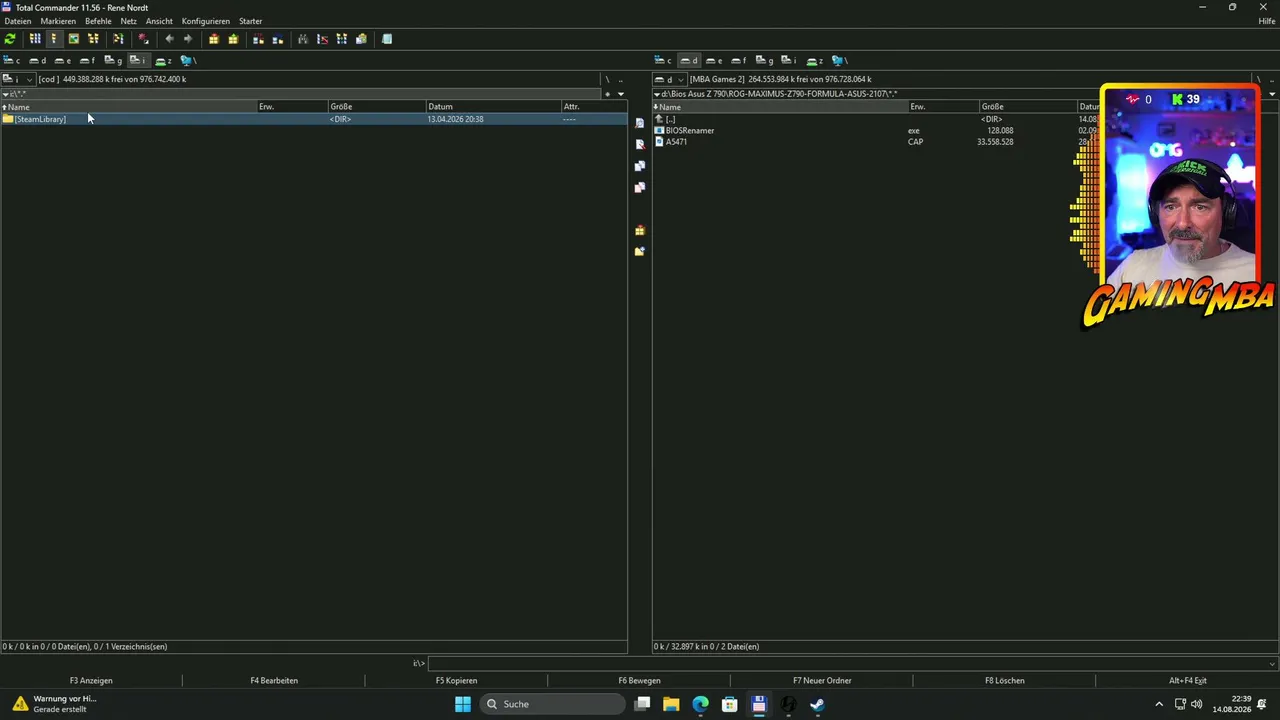Show hidden system tray icons chevron
The height and width of the screenshot is (720, 1280).
click(x=1159, y=704)
